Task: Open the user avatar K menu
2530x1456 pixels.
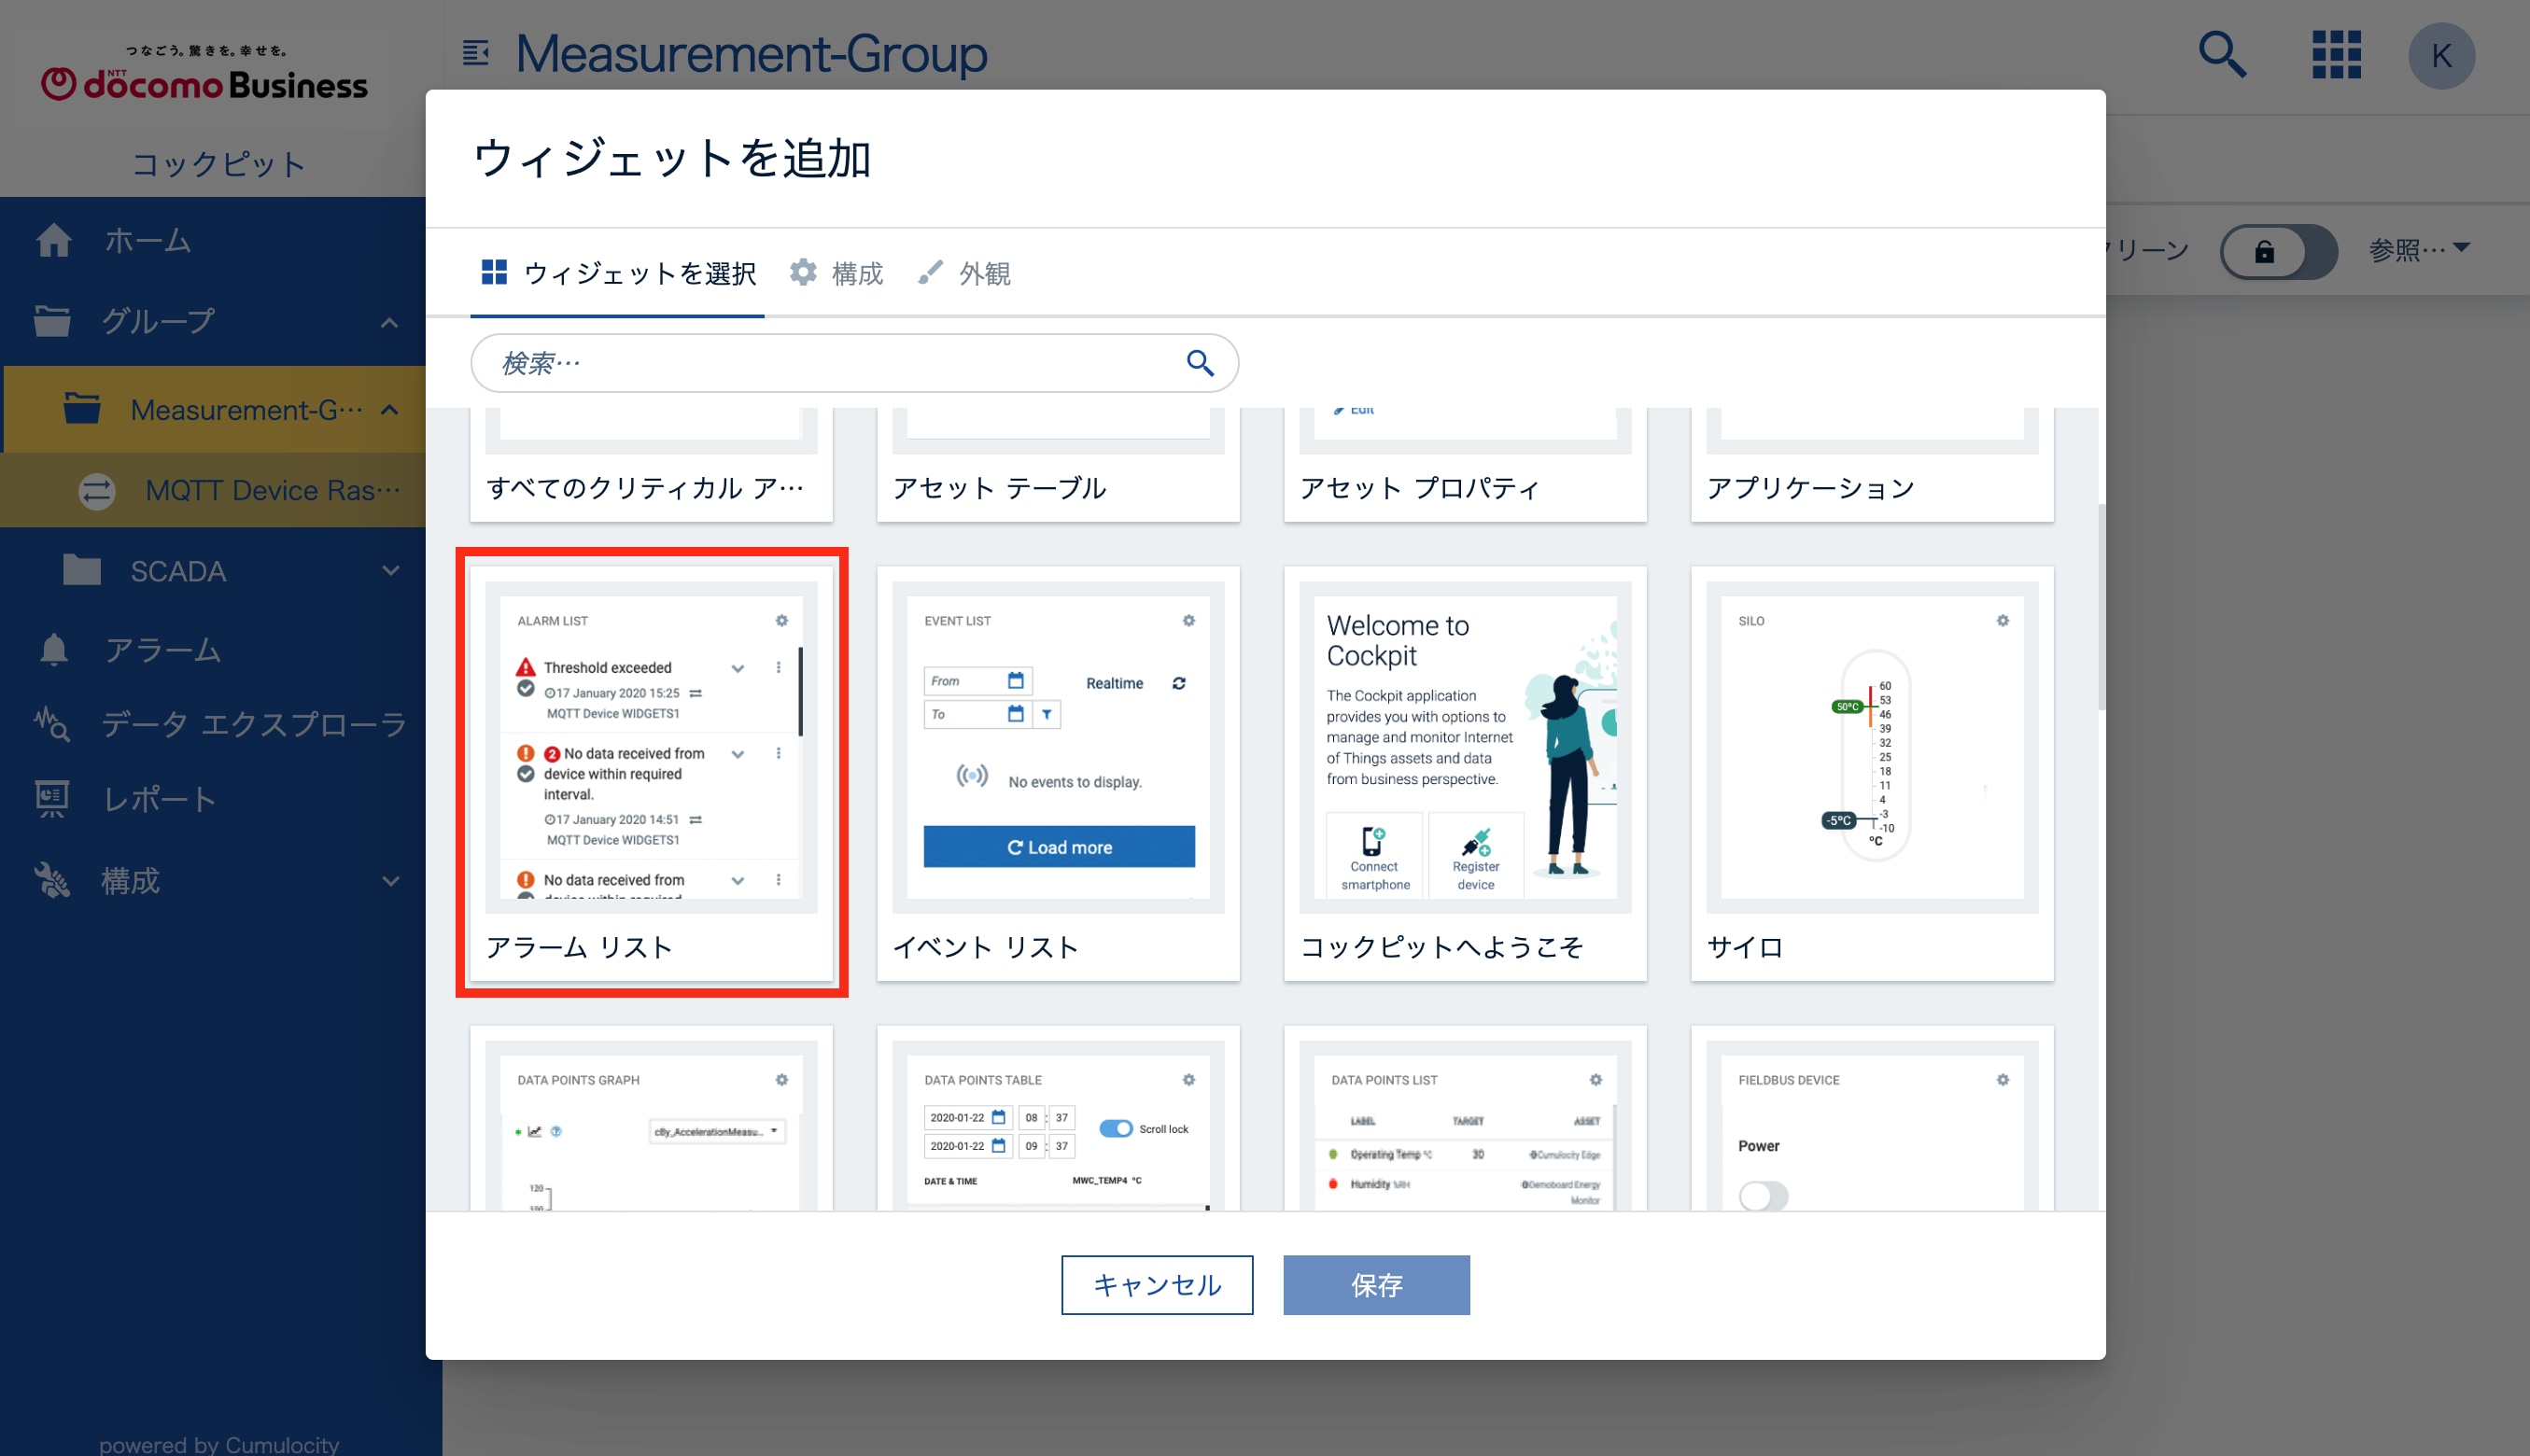Action: coord(2441,56)
